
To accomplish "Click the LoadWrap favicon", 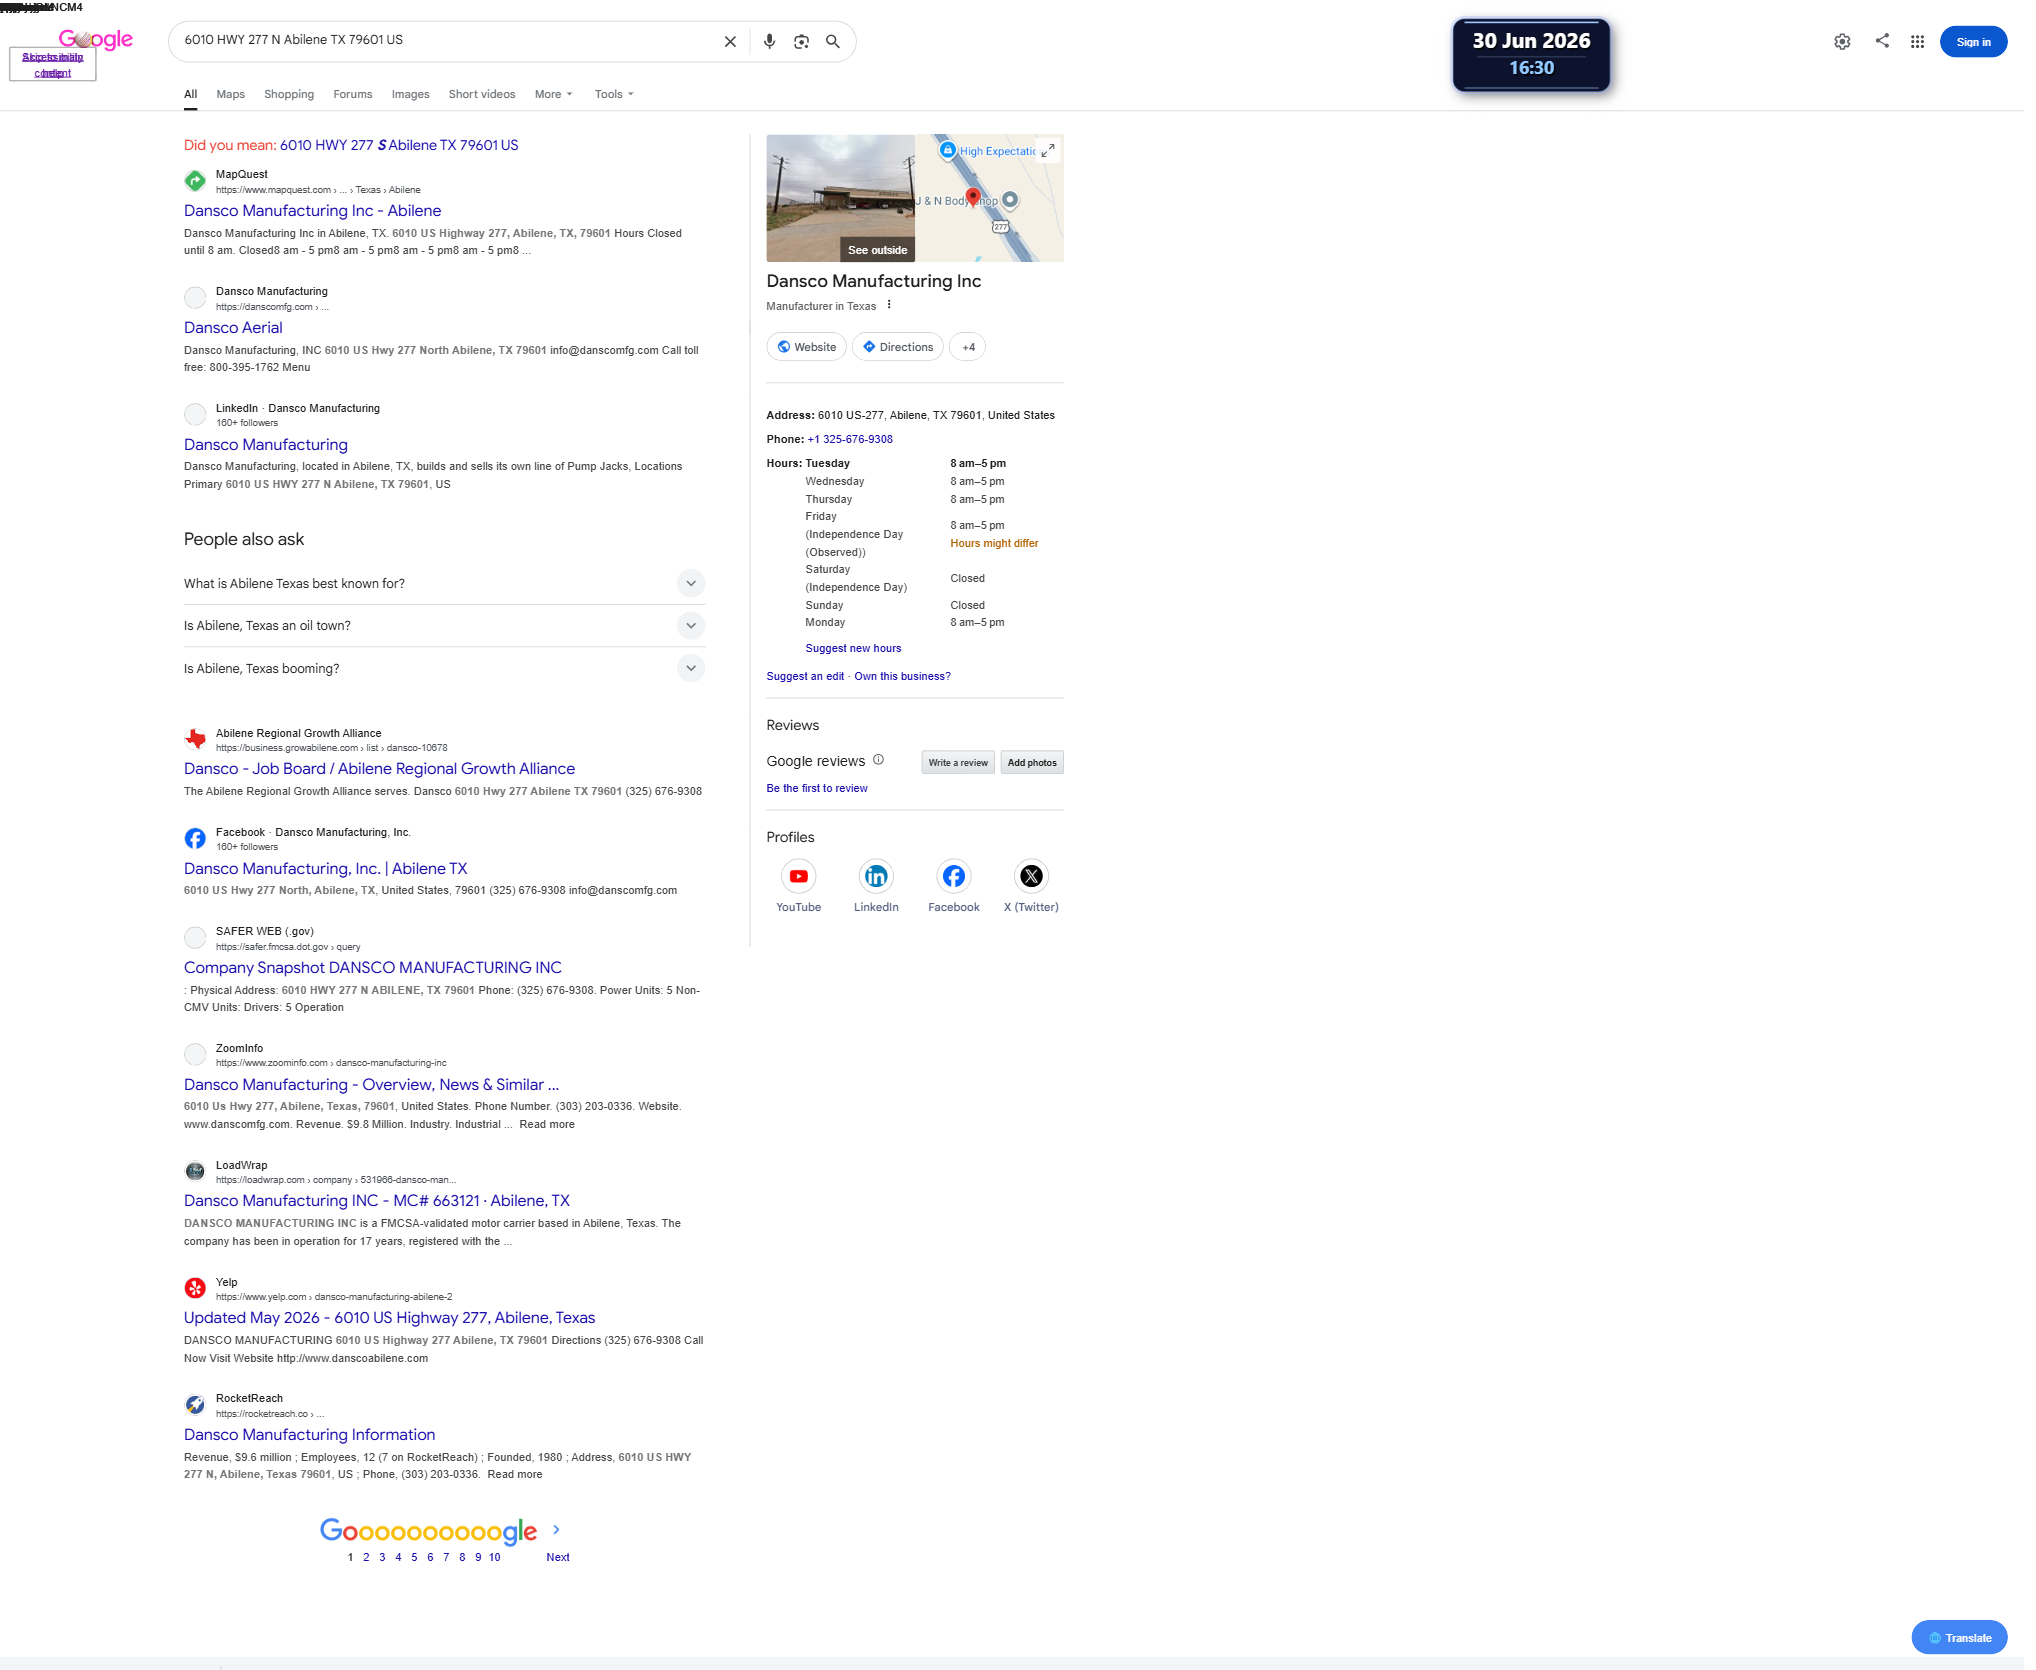I will click(195, 1171).
